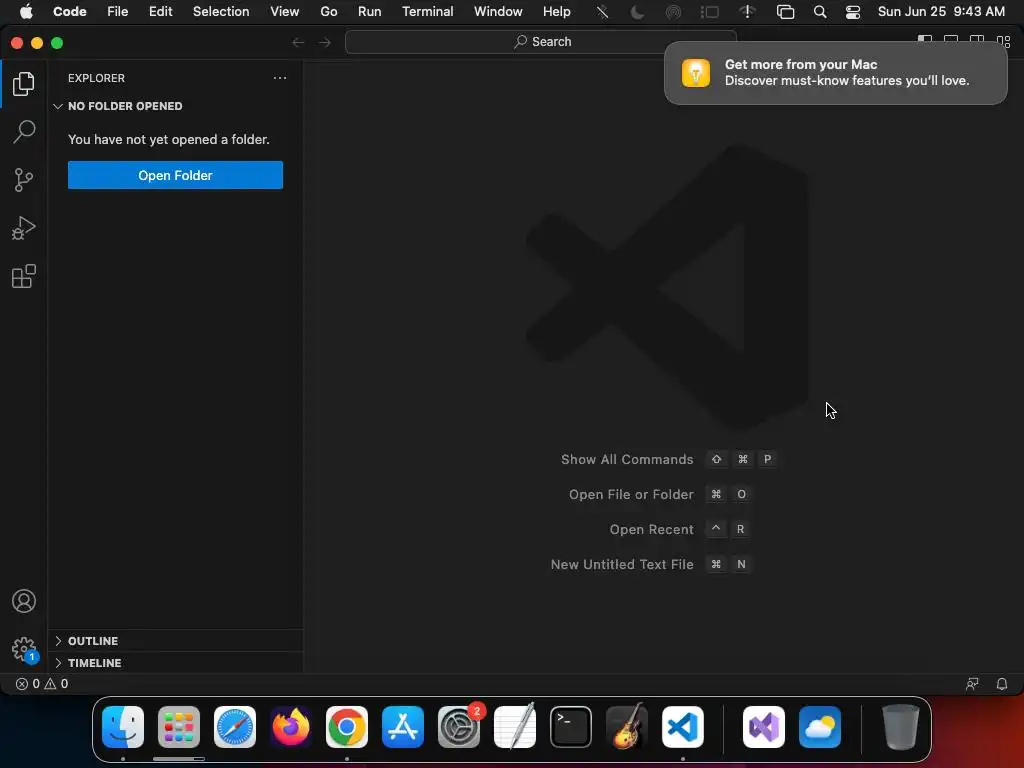Open the Selection menu
This screenshot has width=1024, height=768.
coord(221,11)
